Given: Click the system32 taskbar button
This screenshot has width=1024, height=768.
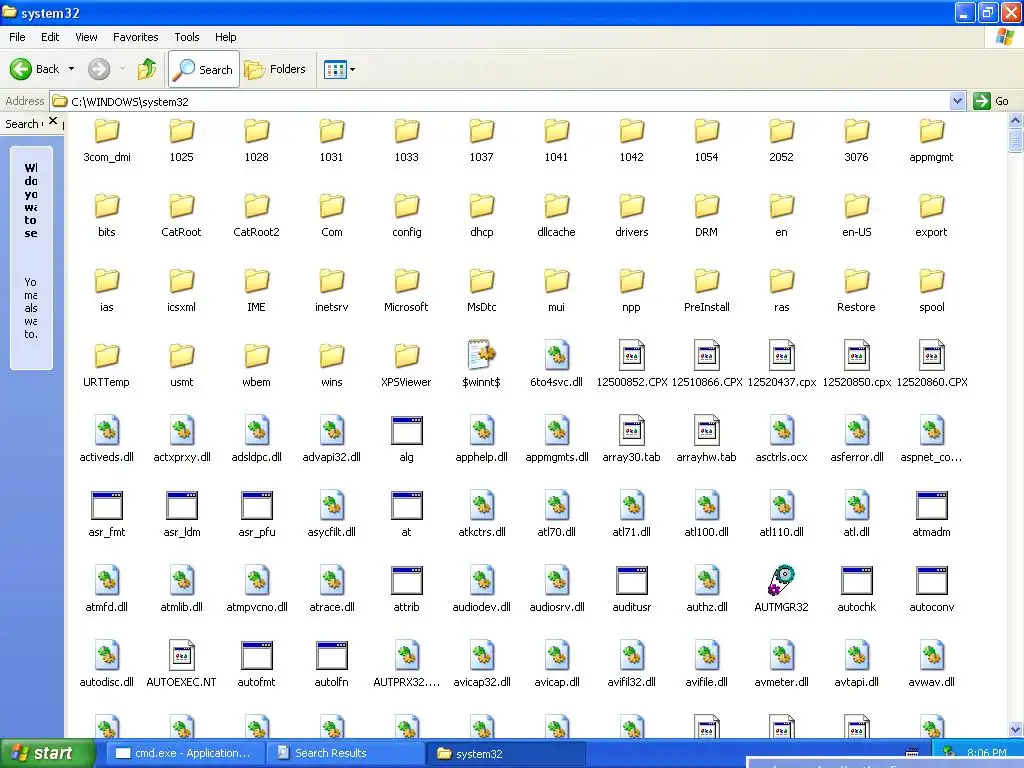Looking at the screenshot, I should tap(506, 754).
